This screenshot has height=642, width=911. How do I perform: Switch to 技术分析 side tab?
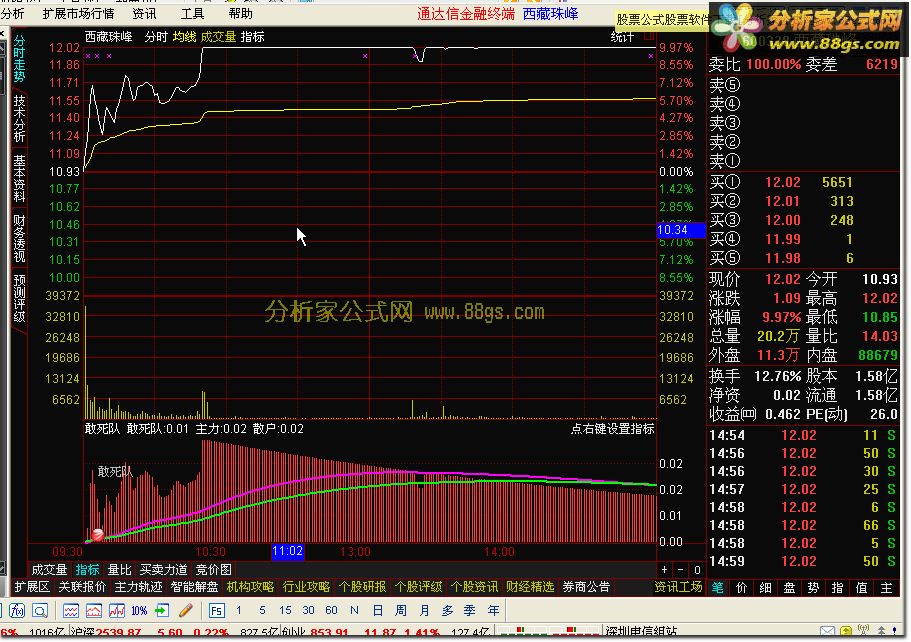pyautogui.click(x=19, y=119)
